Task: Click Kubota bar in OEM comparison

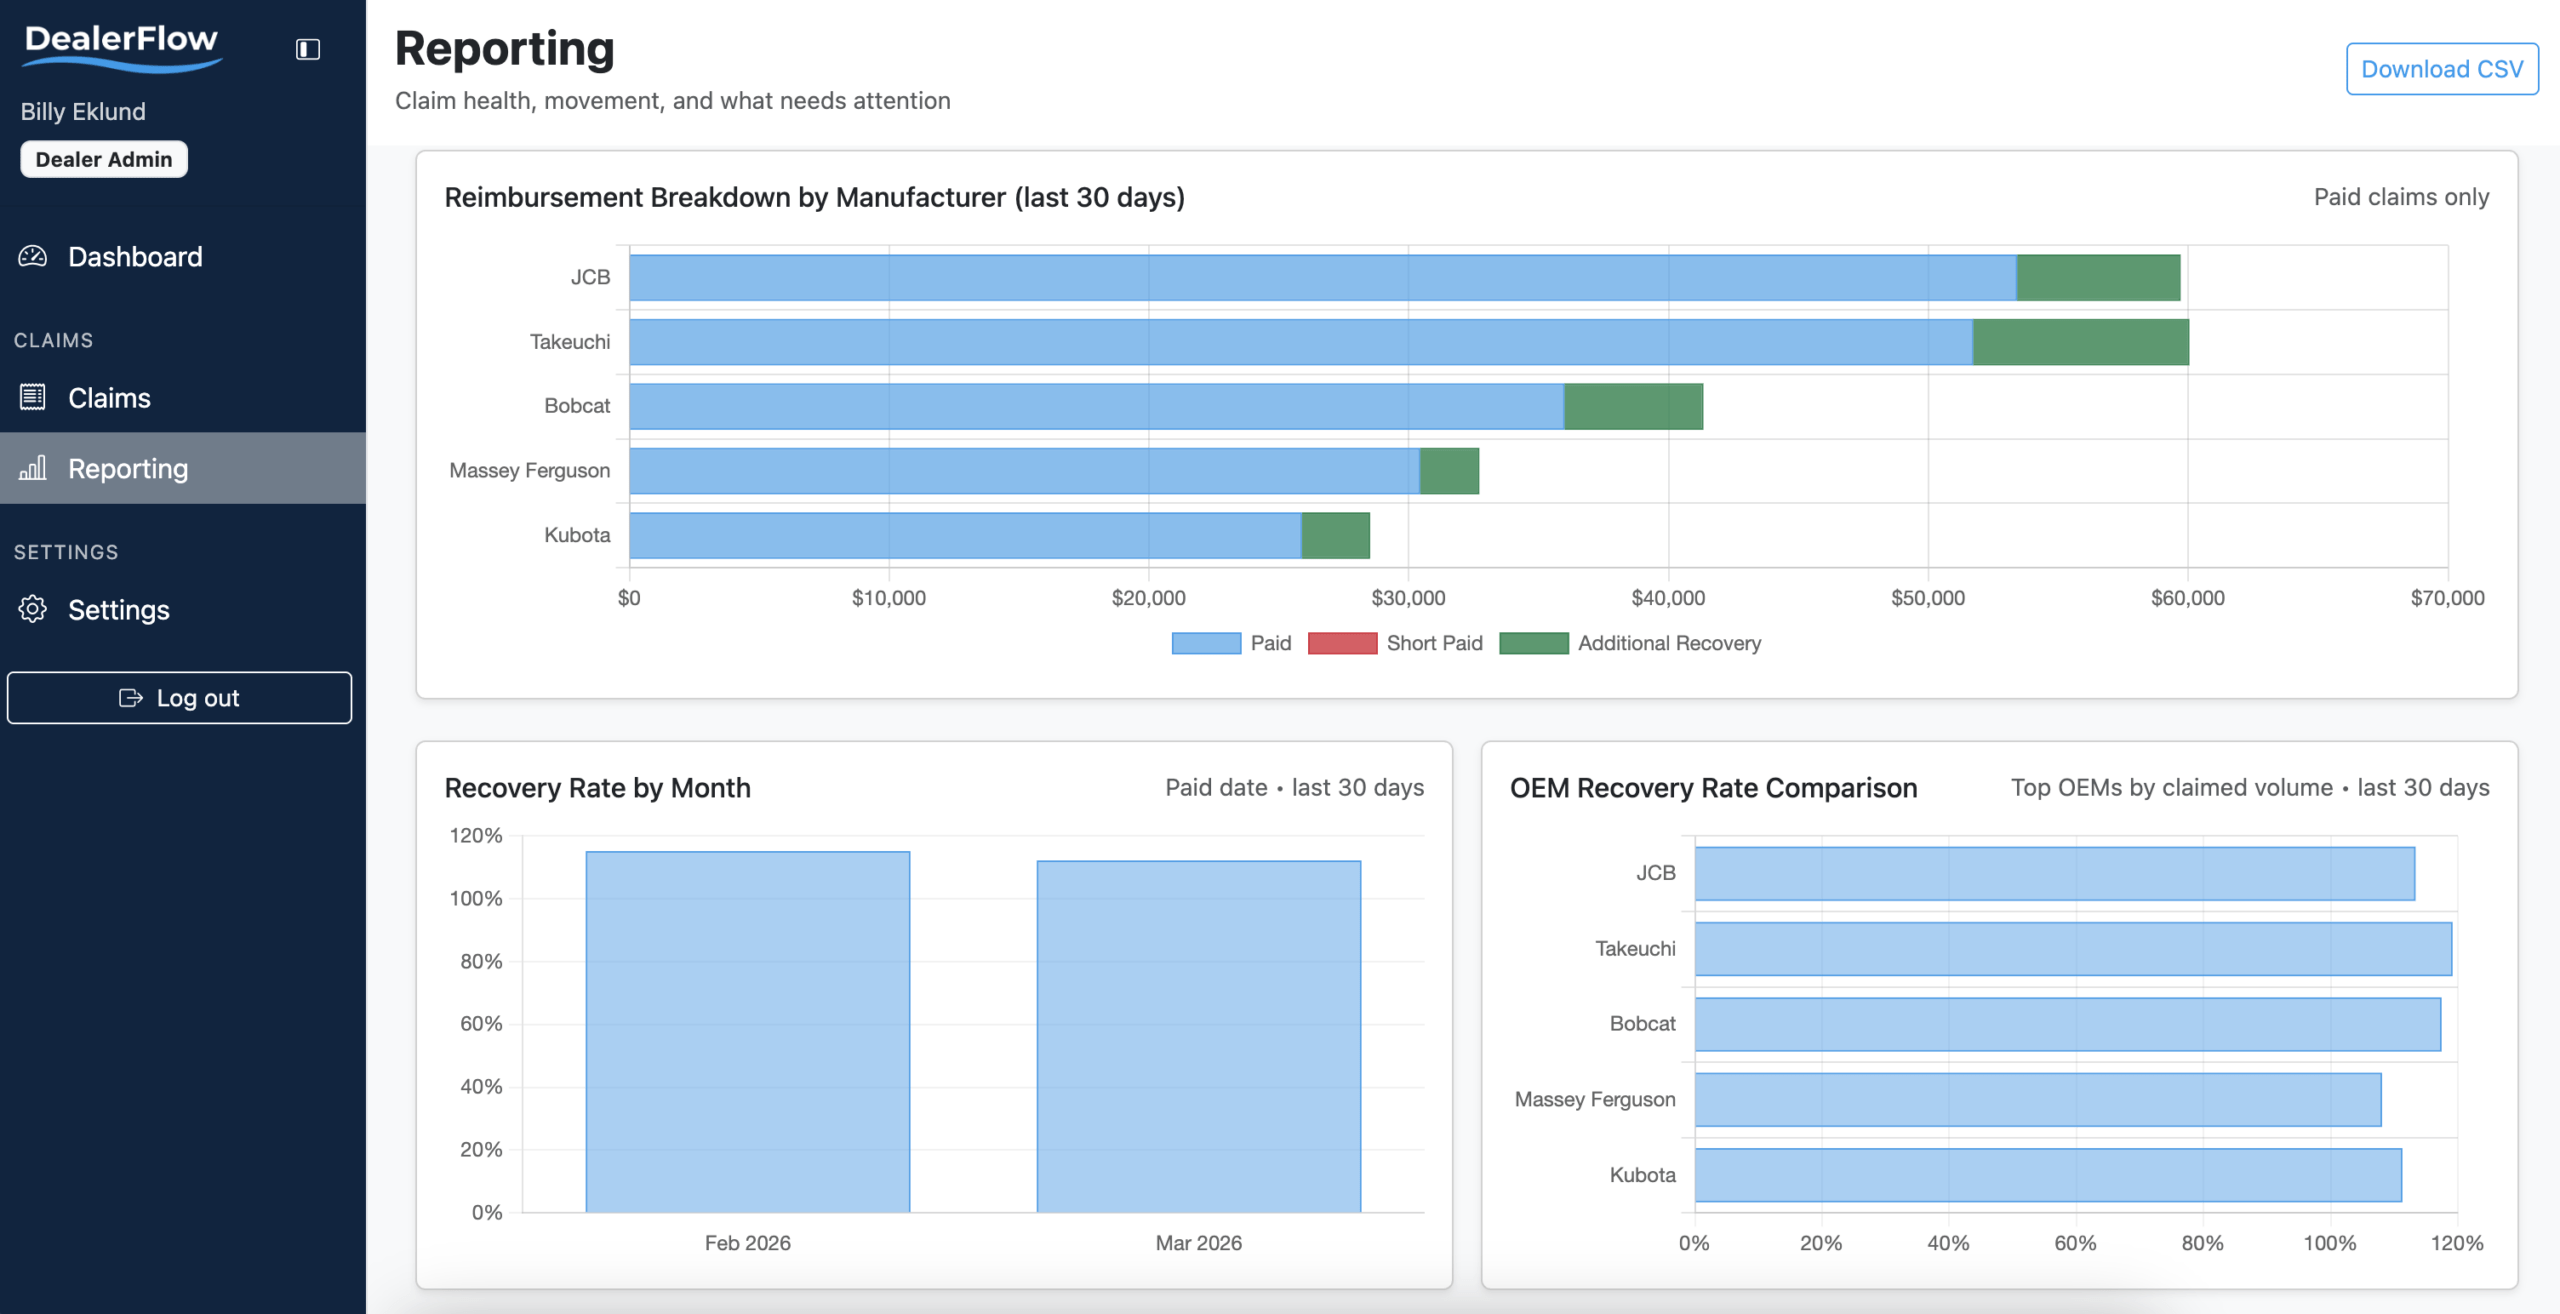Action: (2047, 1175)
